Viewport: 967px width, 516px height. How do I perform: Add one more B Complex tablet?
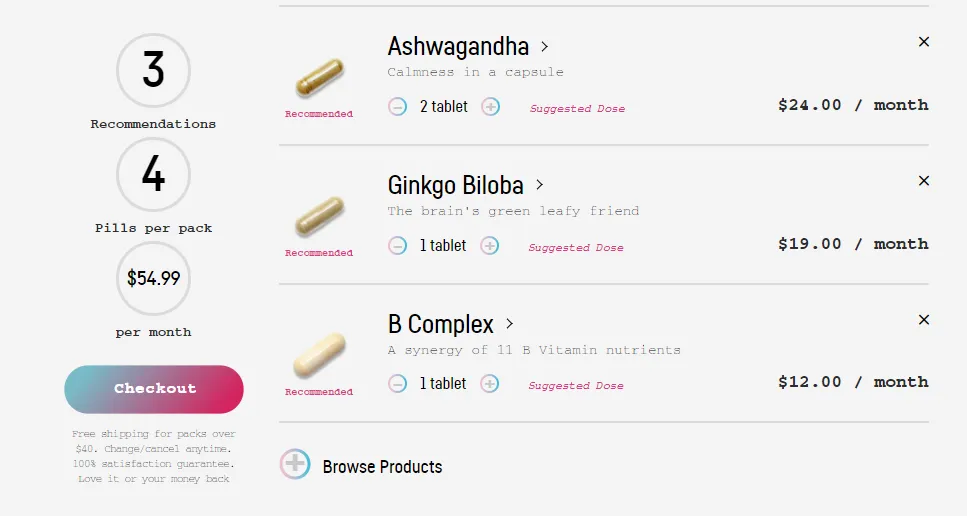pyautogui.click(x=490, y=384)
